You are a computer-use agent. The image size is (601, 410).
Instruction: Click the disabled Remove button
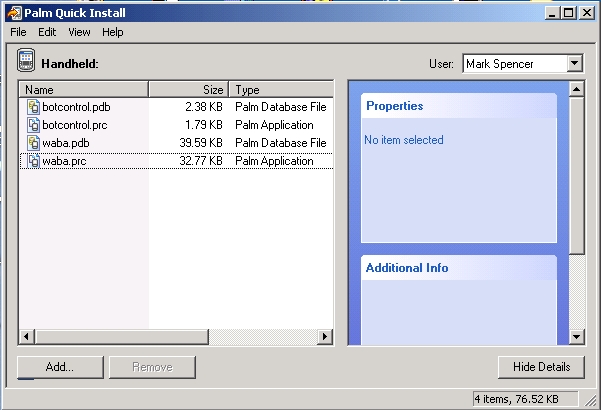152,367
